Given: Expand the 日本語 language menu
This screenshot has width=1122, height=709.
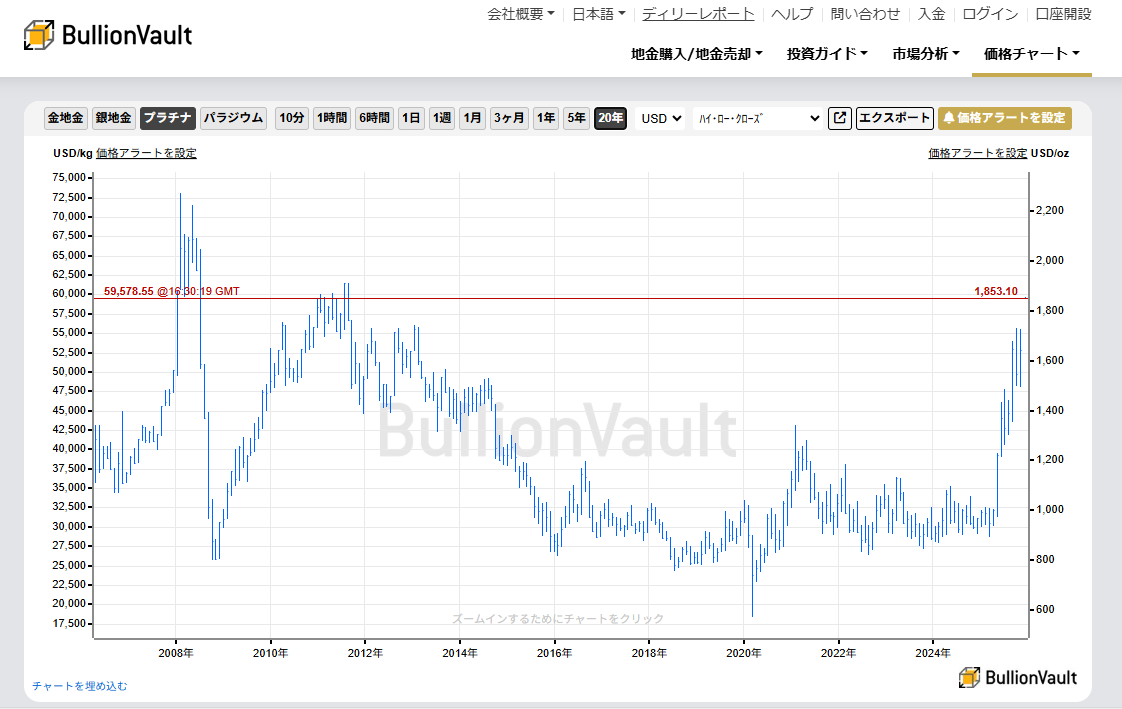Looking at the screenshot, I should click(x=598, y=14).
